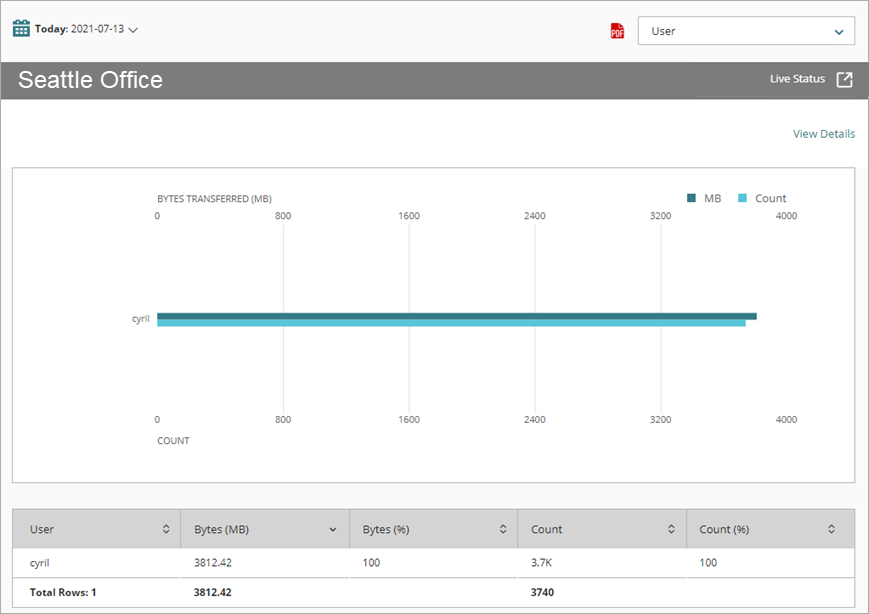The height and width of the screenshot is (614, 869).
Task: Sort by User column arrows icon
Action: 166,529
